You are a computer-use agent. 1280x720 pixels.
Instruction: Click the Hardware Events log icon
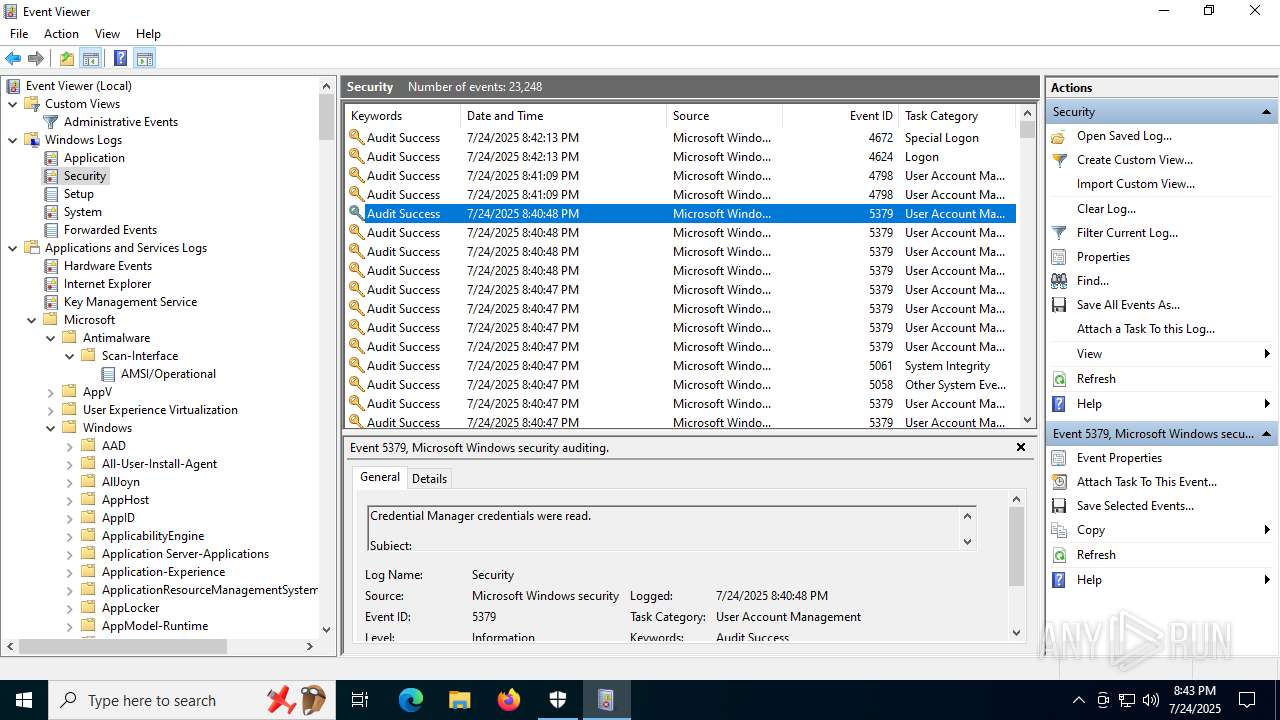[51, 266]
